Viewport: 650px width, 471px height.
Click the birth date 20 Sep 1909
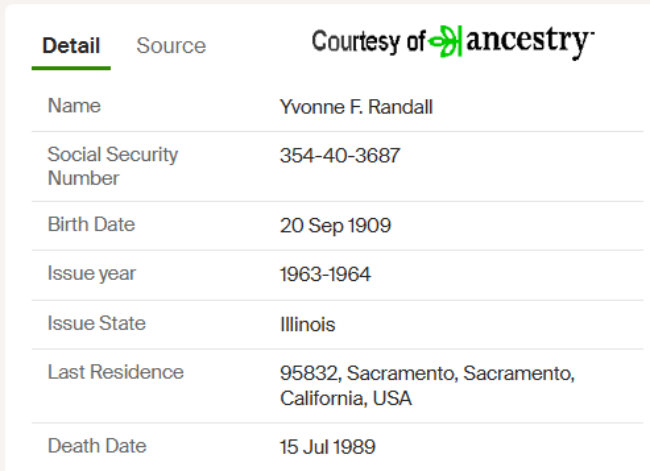335,226
